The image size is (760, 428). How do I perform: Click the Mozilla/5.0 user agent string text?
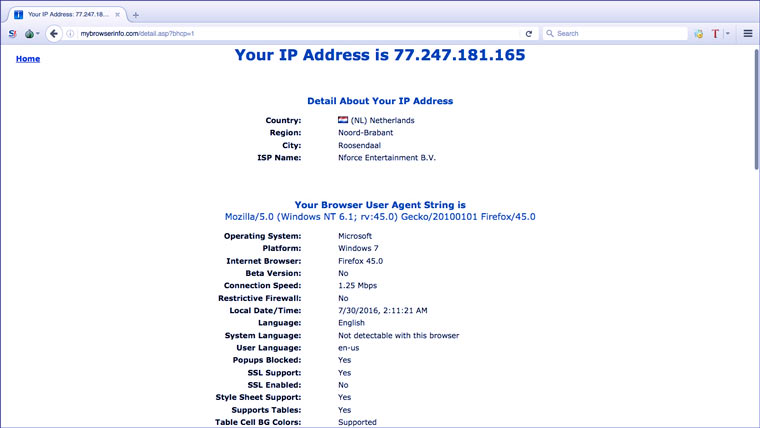pyautogui.click(x=380, y=217)
